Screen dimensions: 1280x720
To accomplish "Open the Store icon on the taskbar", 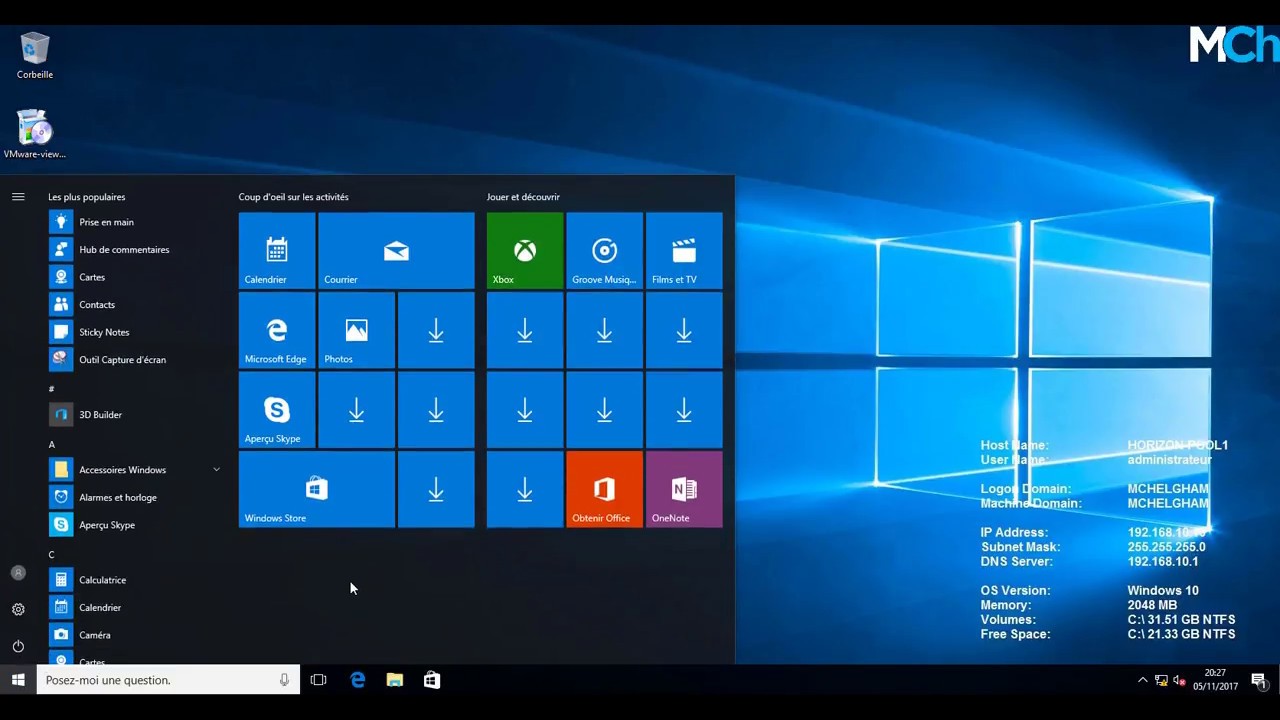I will [432, 680].
